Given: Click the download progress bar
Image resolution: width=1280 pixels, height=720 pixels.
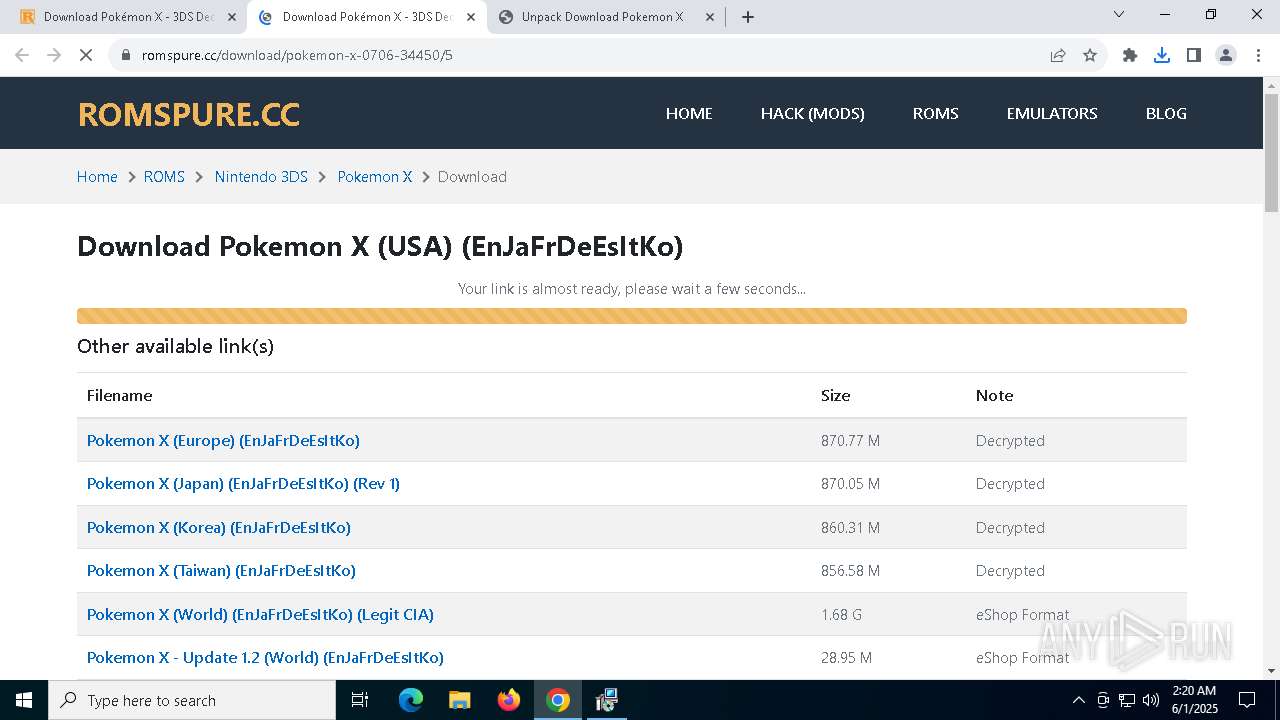Looking at the screenshot, I should click(632, 316).
